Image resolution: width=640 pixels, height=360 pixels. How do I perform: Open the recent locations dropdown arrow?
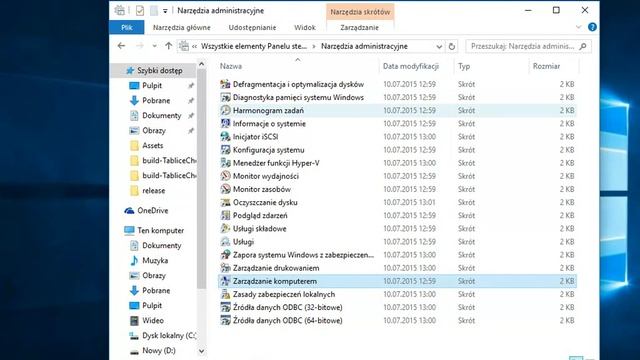154,46
